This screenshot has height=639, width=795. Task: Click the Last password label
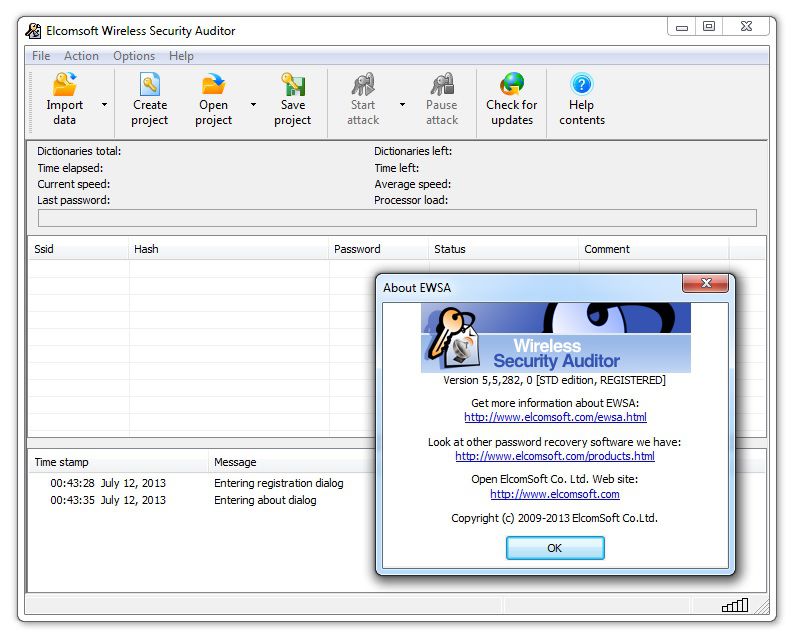coord(74,200)
